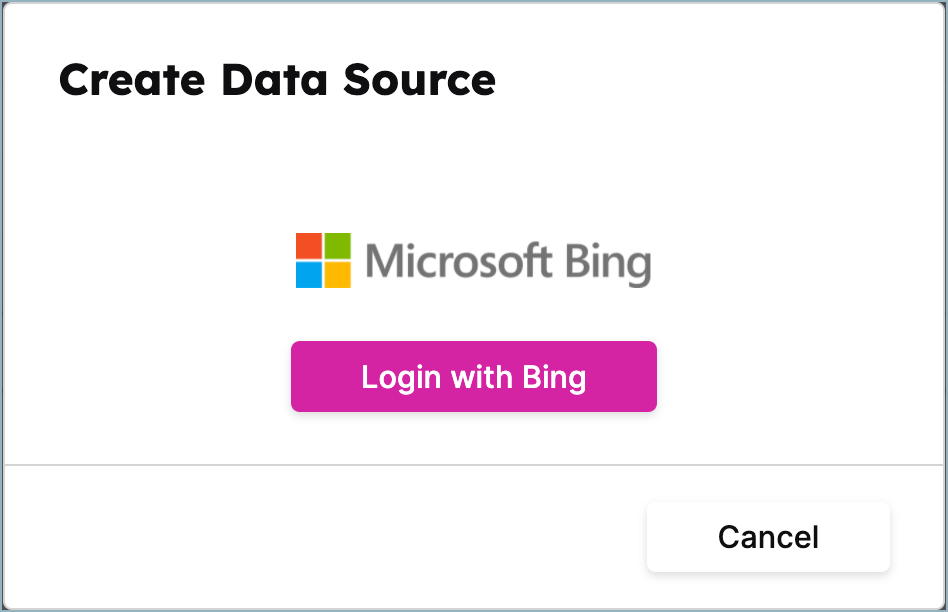
Task: Click the Bing branding graphic
Action: pos(473,260)
